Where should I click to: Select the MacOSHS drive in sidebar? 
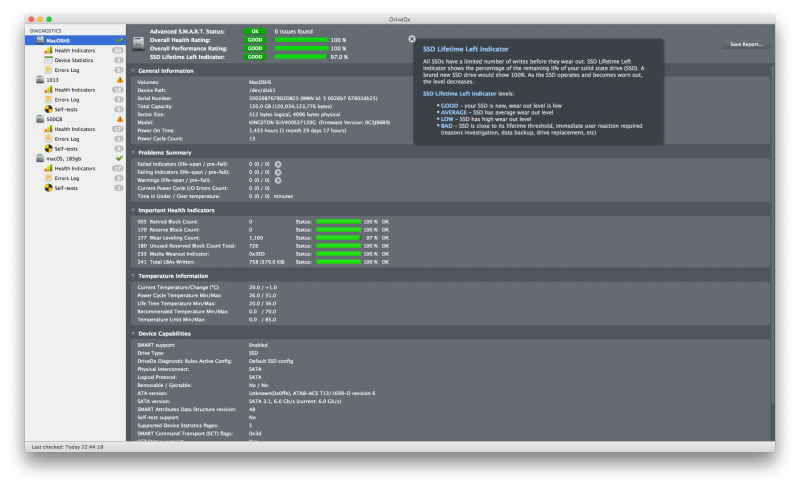[58, 40]
